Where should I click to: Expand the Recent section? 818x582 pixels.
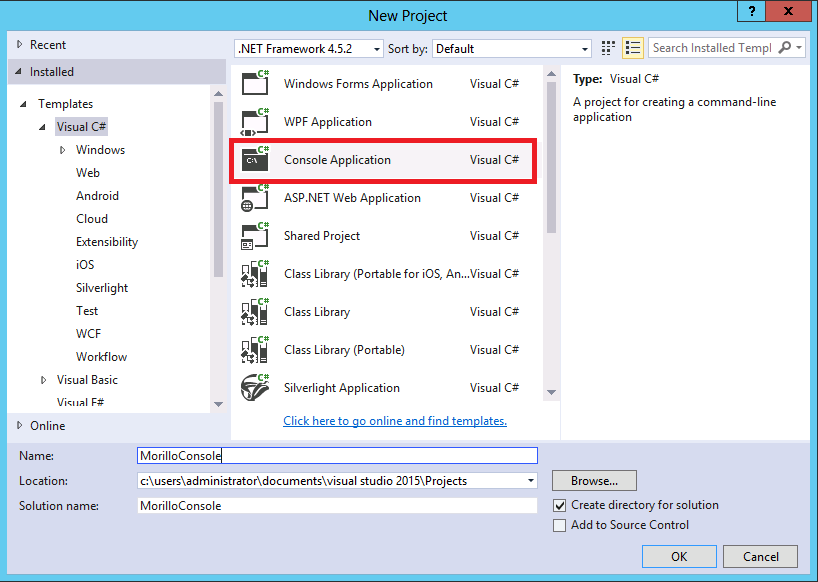pyautogui.click(x=20, y=44)
